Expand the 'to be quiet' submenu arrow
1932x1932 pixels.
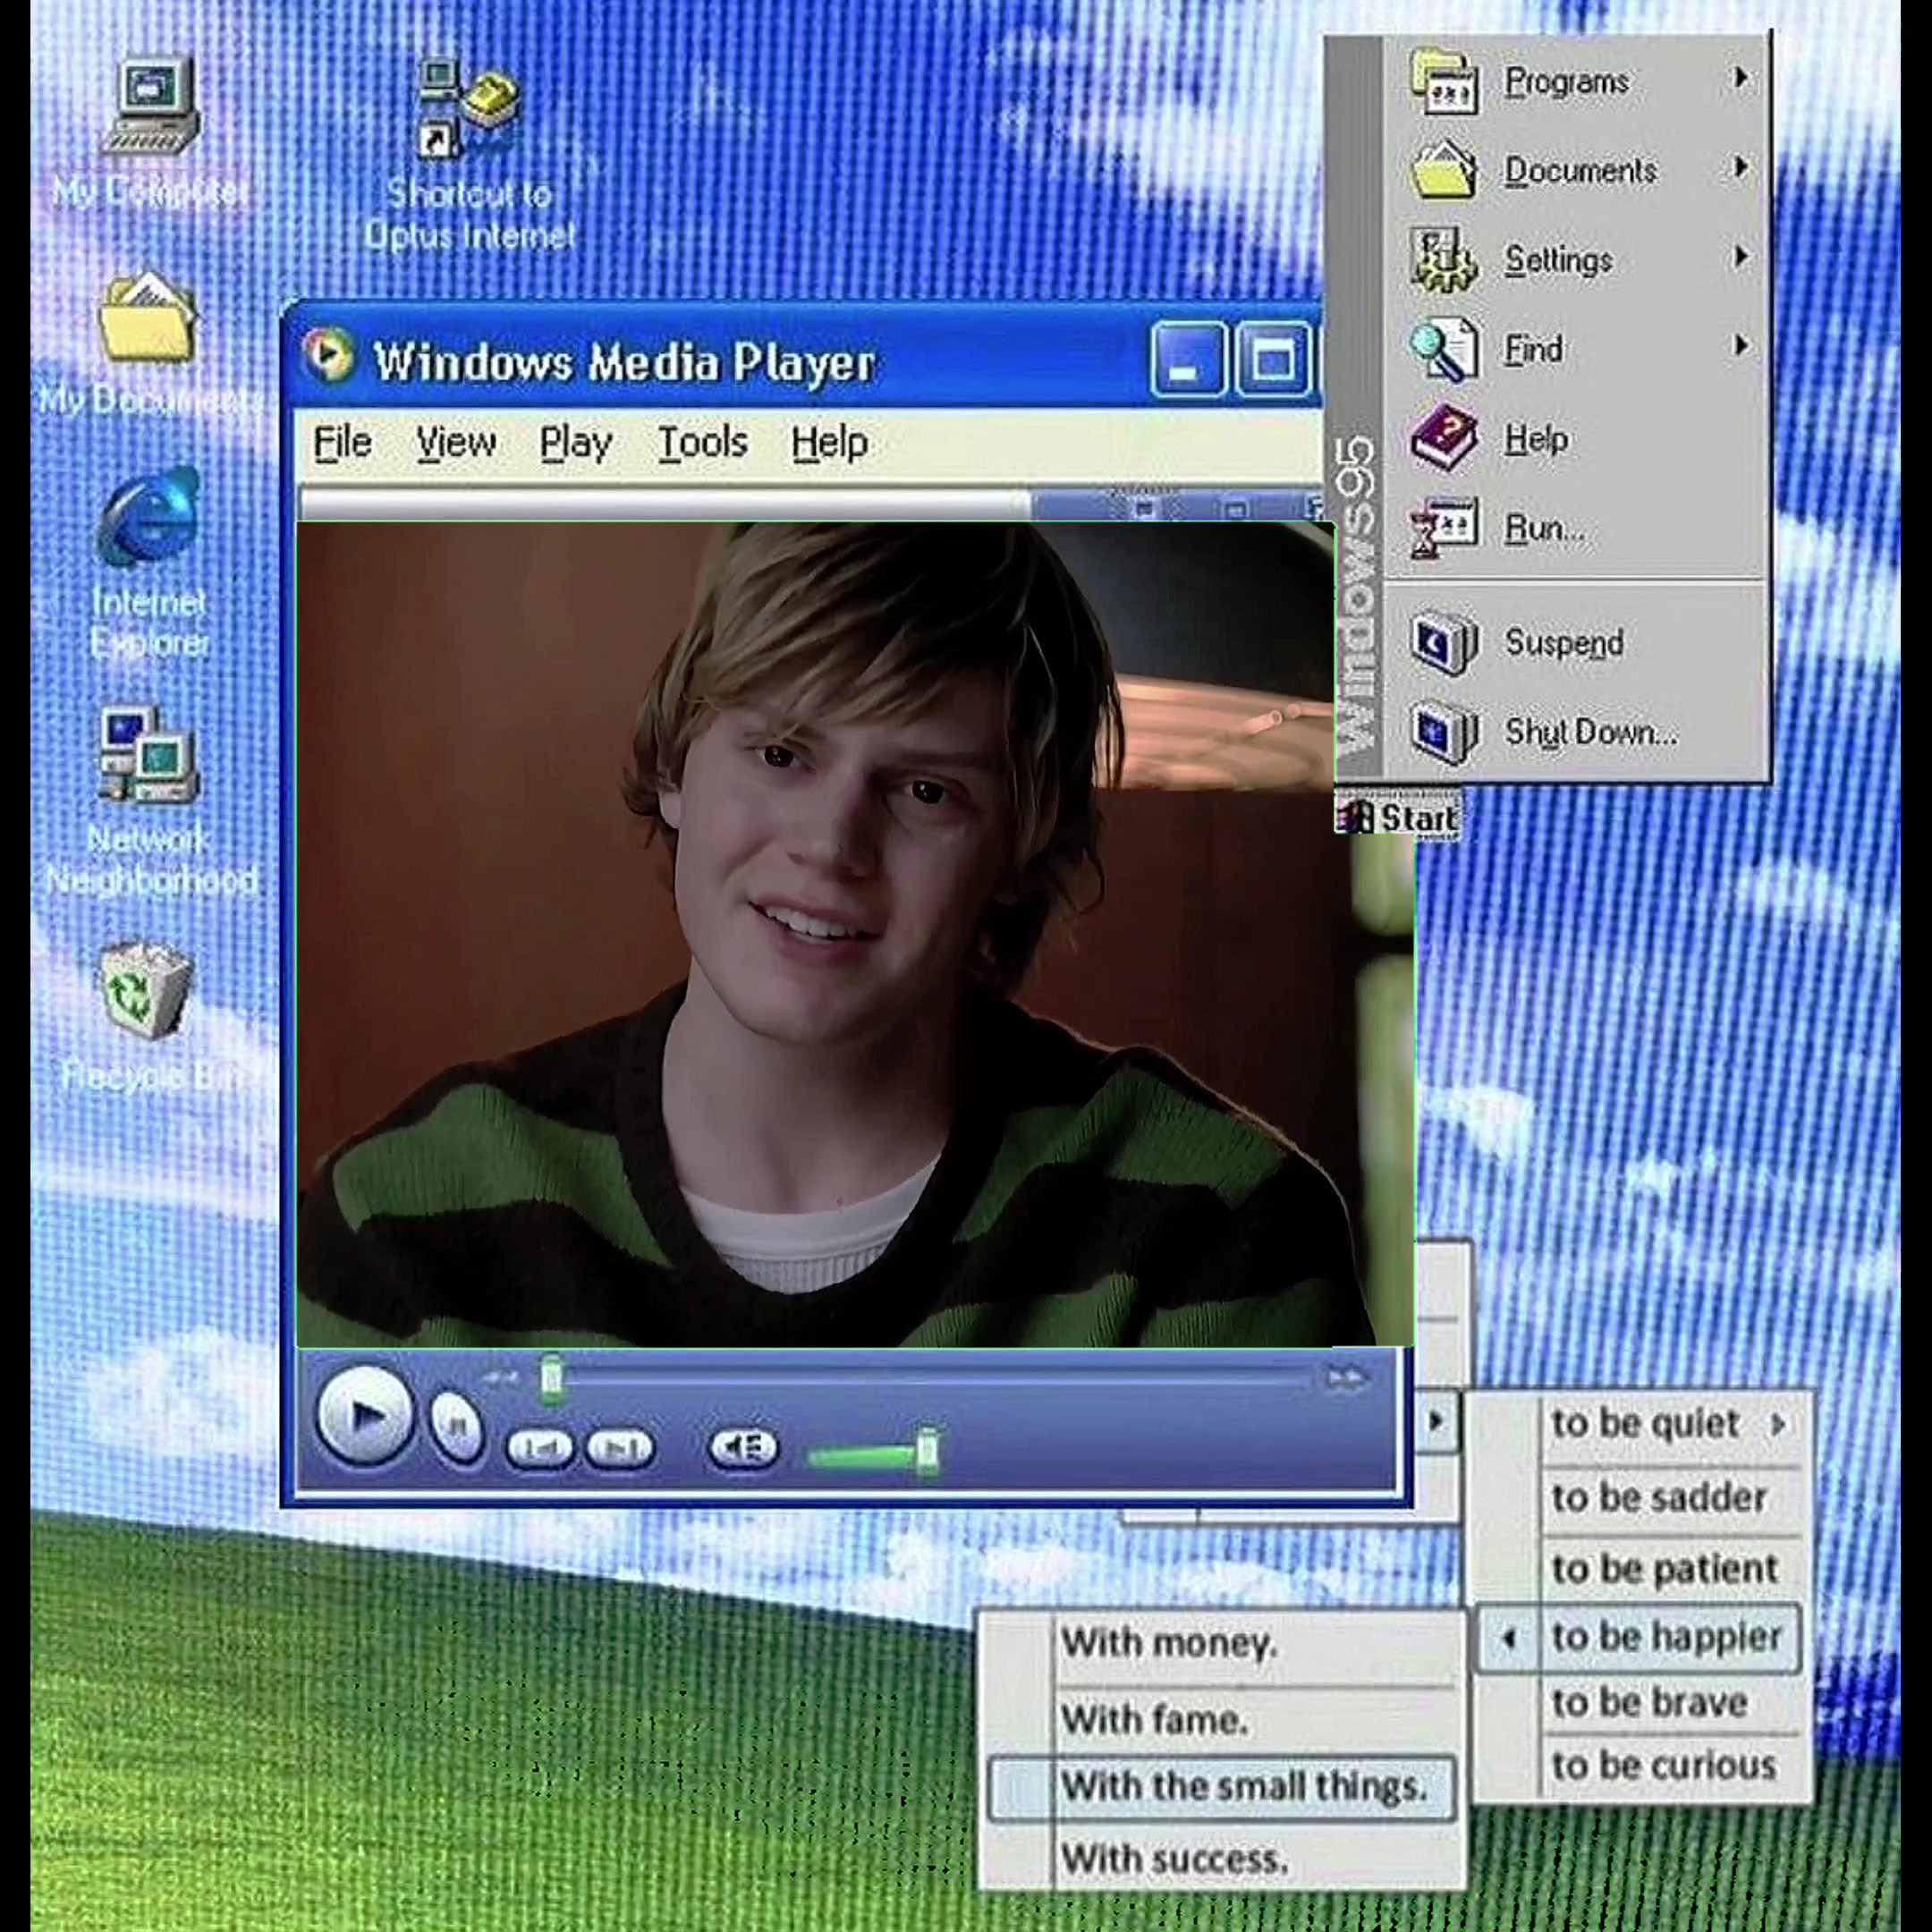(1778, 1424)
